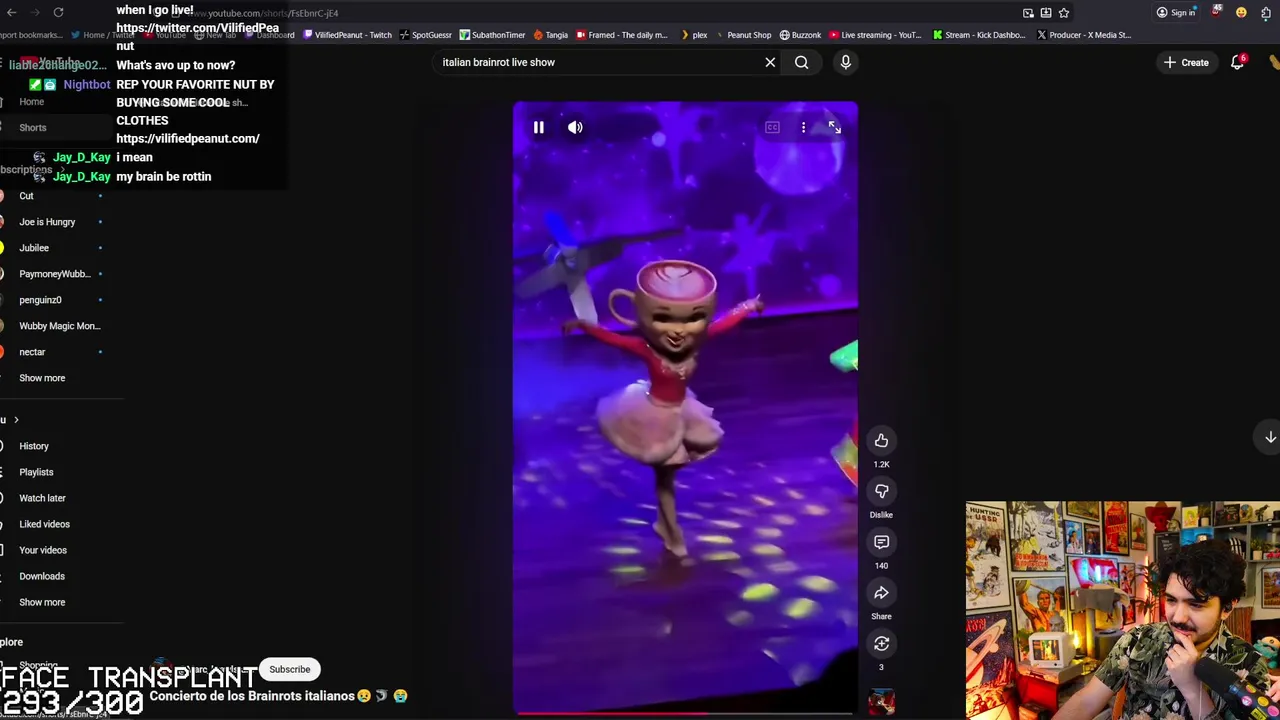Open the nectar subscription
Viewport: 1280px width, 720px height.
(32, 352)
